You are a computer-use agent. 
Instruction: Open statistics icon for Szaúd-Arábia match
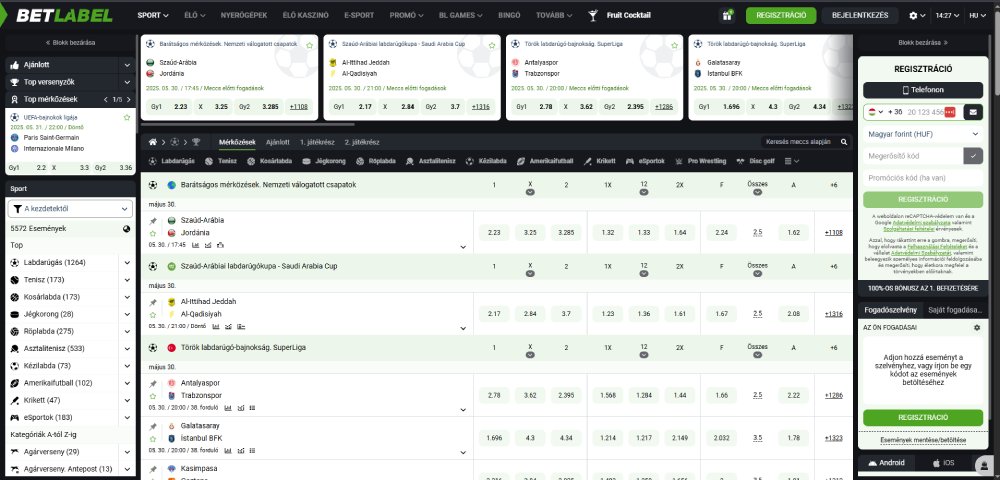click(196, 244)
